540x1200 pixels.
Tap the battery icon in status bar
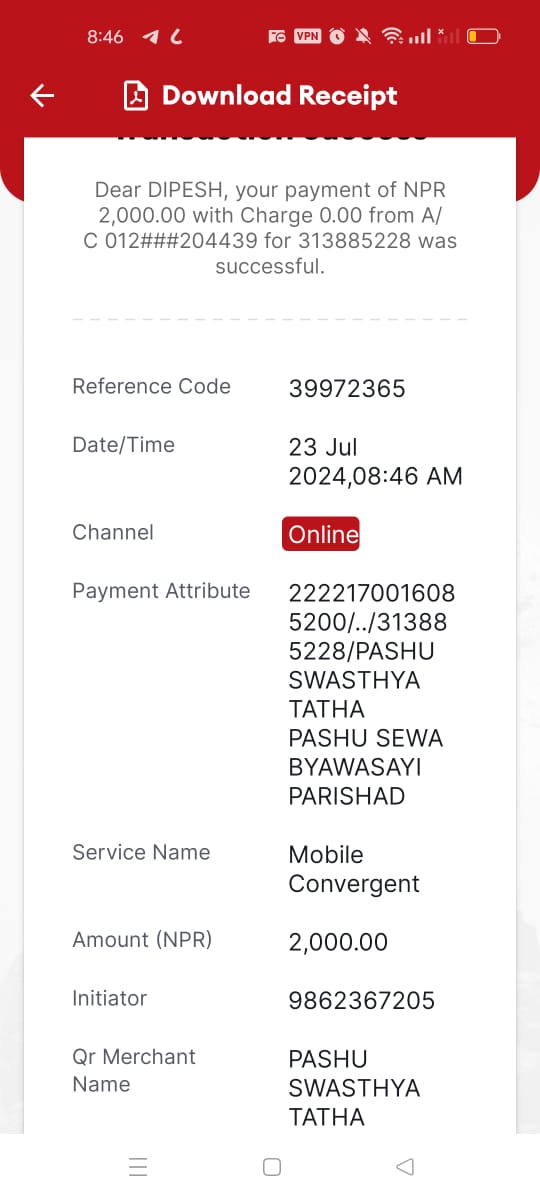pos(483,36)
